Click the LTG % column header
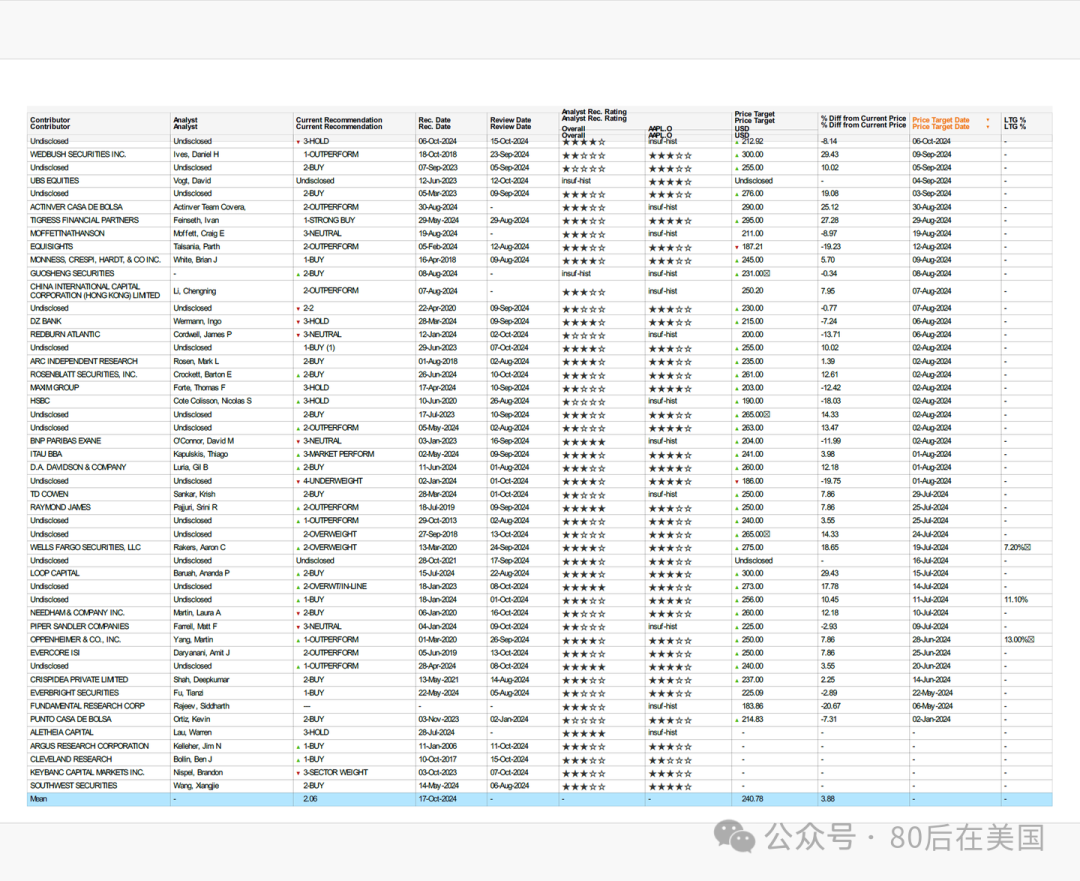Screen dimensions: 1080x881 pos(1015,123)
